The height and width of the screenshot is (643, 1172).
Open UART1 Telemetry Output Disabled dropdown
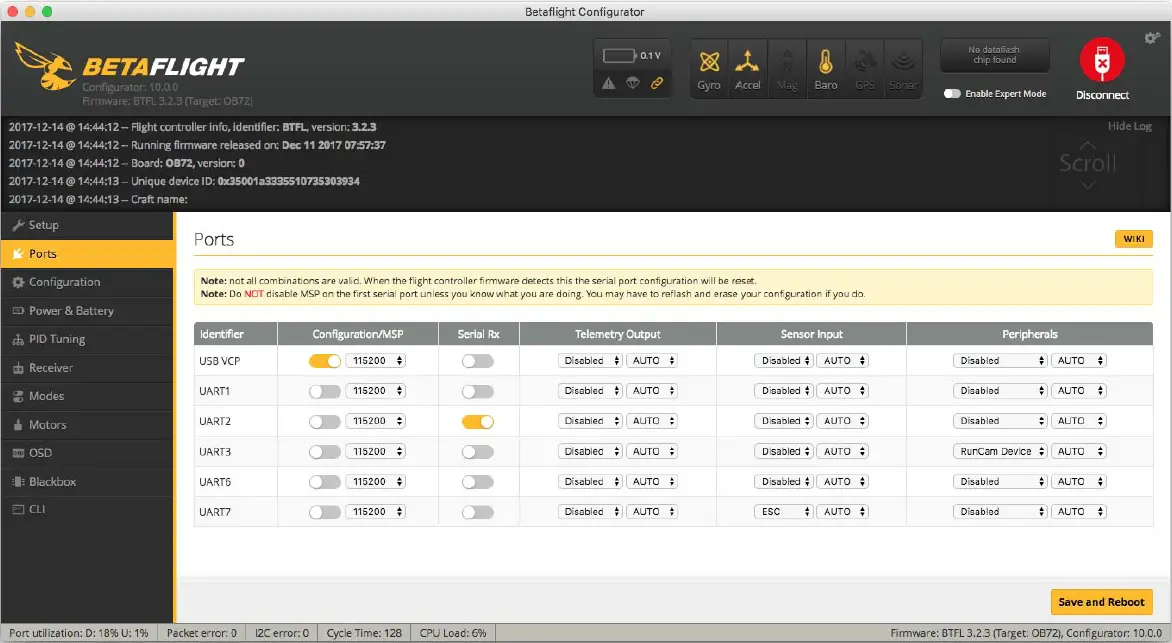click(590, 390)
